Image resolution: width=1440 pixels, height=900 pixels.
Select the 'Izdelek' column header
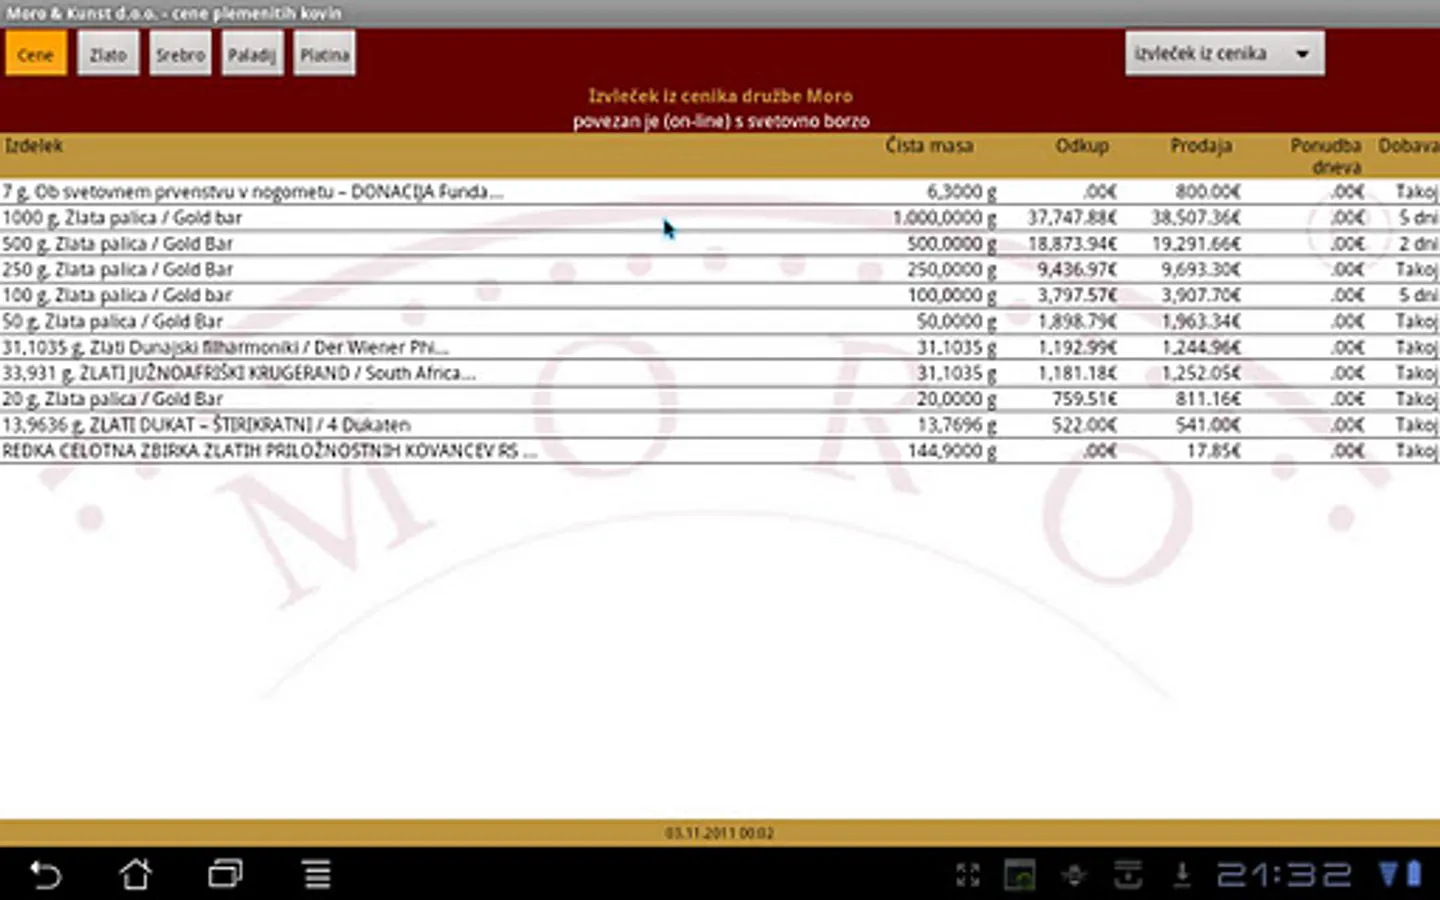coord(34,146)
